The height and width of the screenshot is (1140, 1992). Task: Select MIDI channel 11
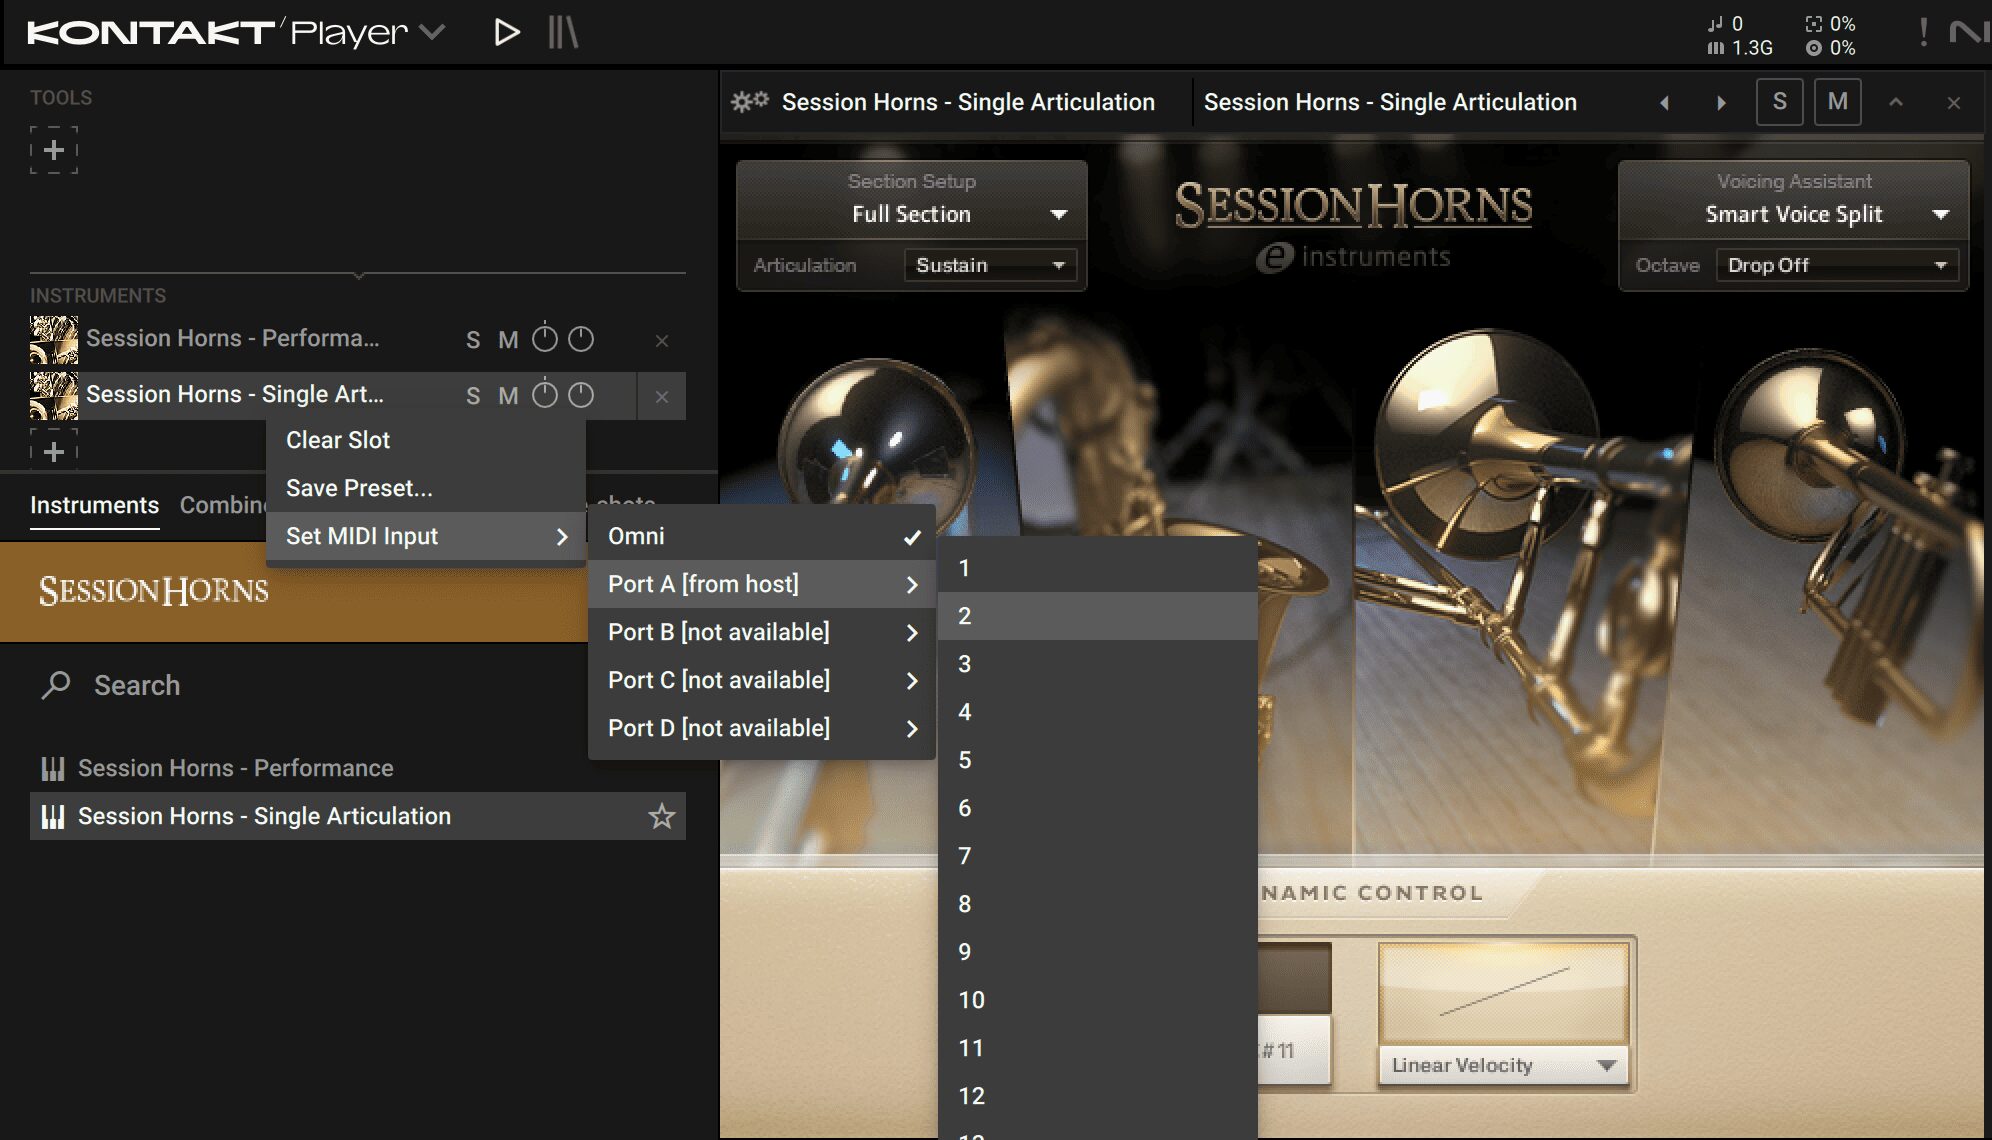[1098, 1048]
